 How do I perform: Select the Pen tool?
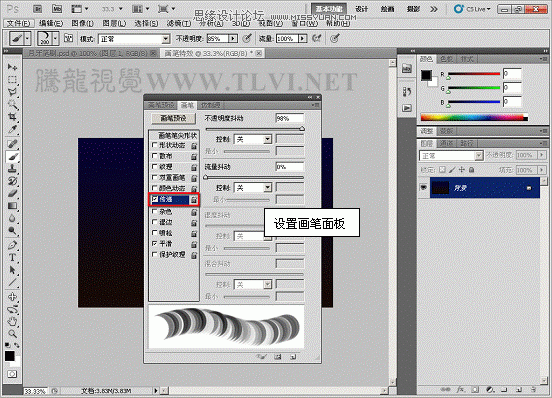point(12,245)
